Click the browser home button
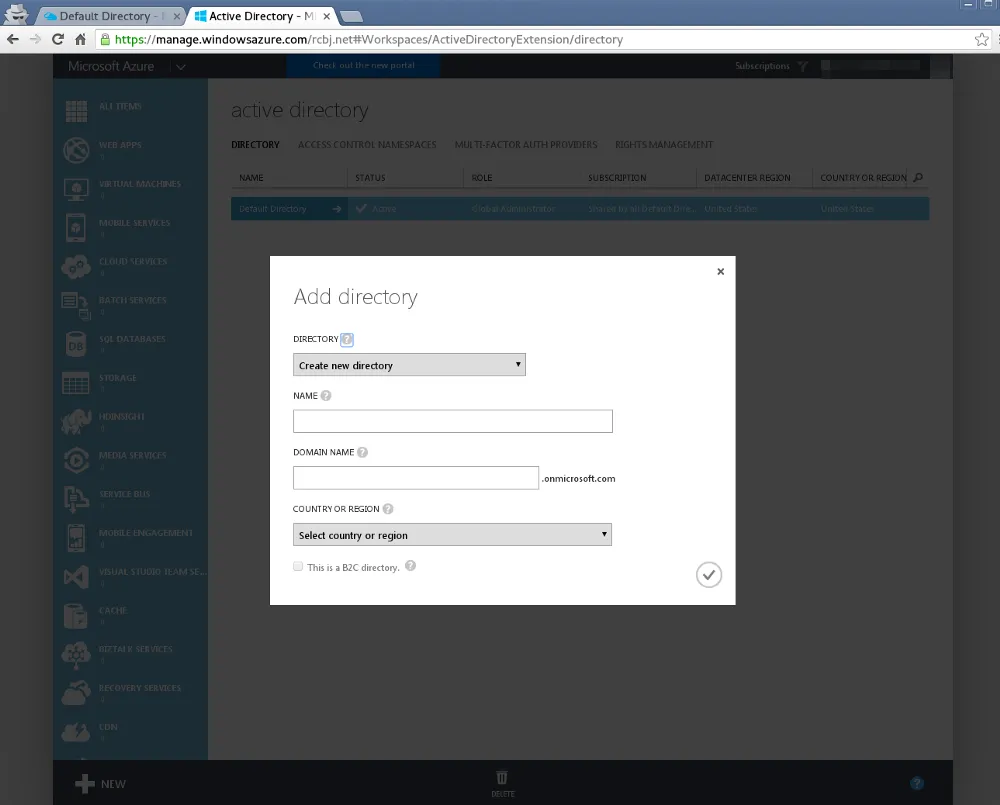Screen dimensions: 1000x805 (80, 40)
